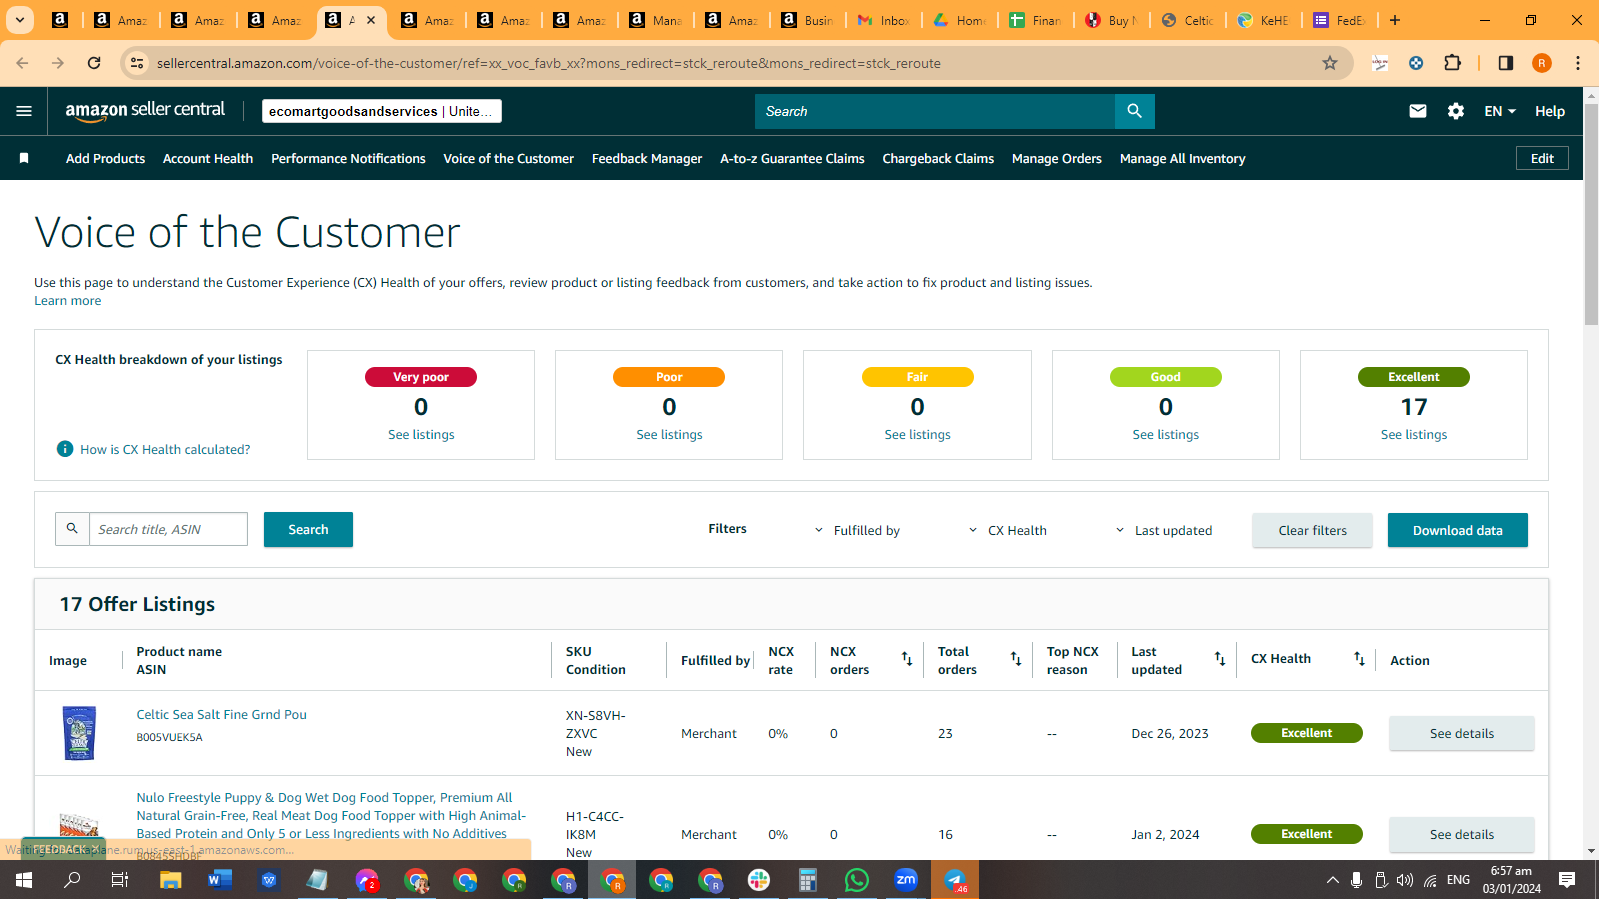The height and width of the screenshot is (899, 1599).
Task: View site information icon in address bar
Action: tap(138, 63)
